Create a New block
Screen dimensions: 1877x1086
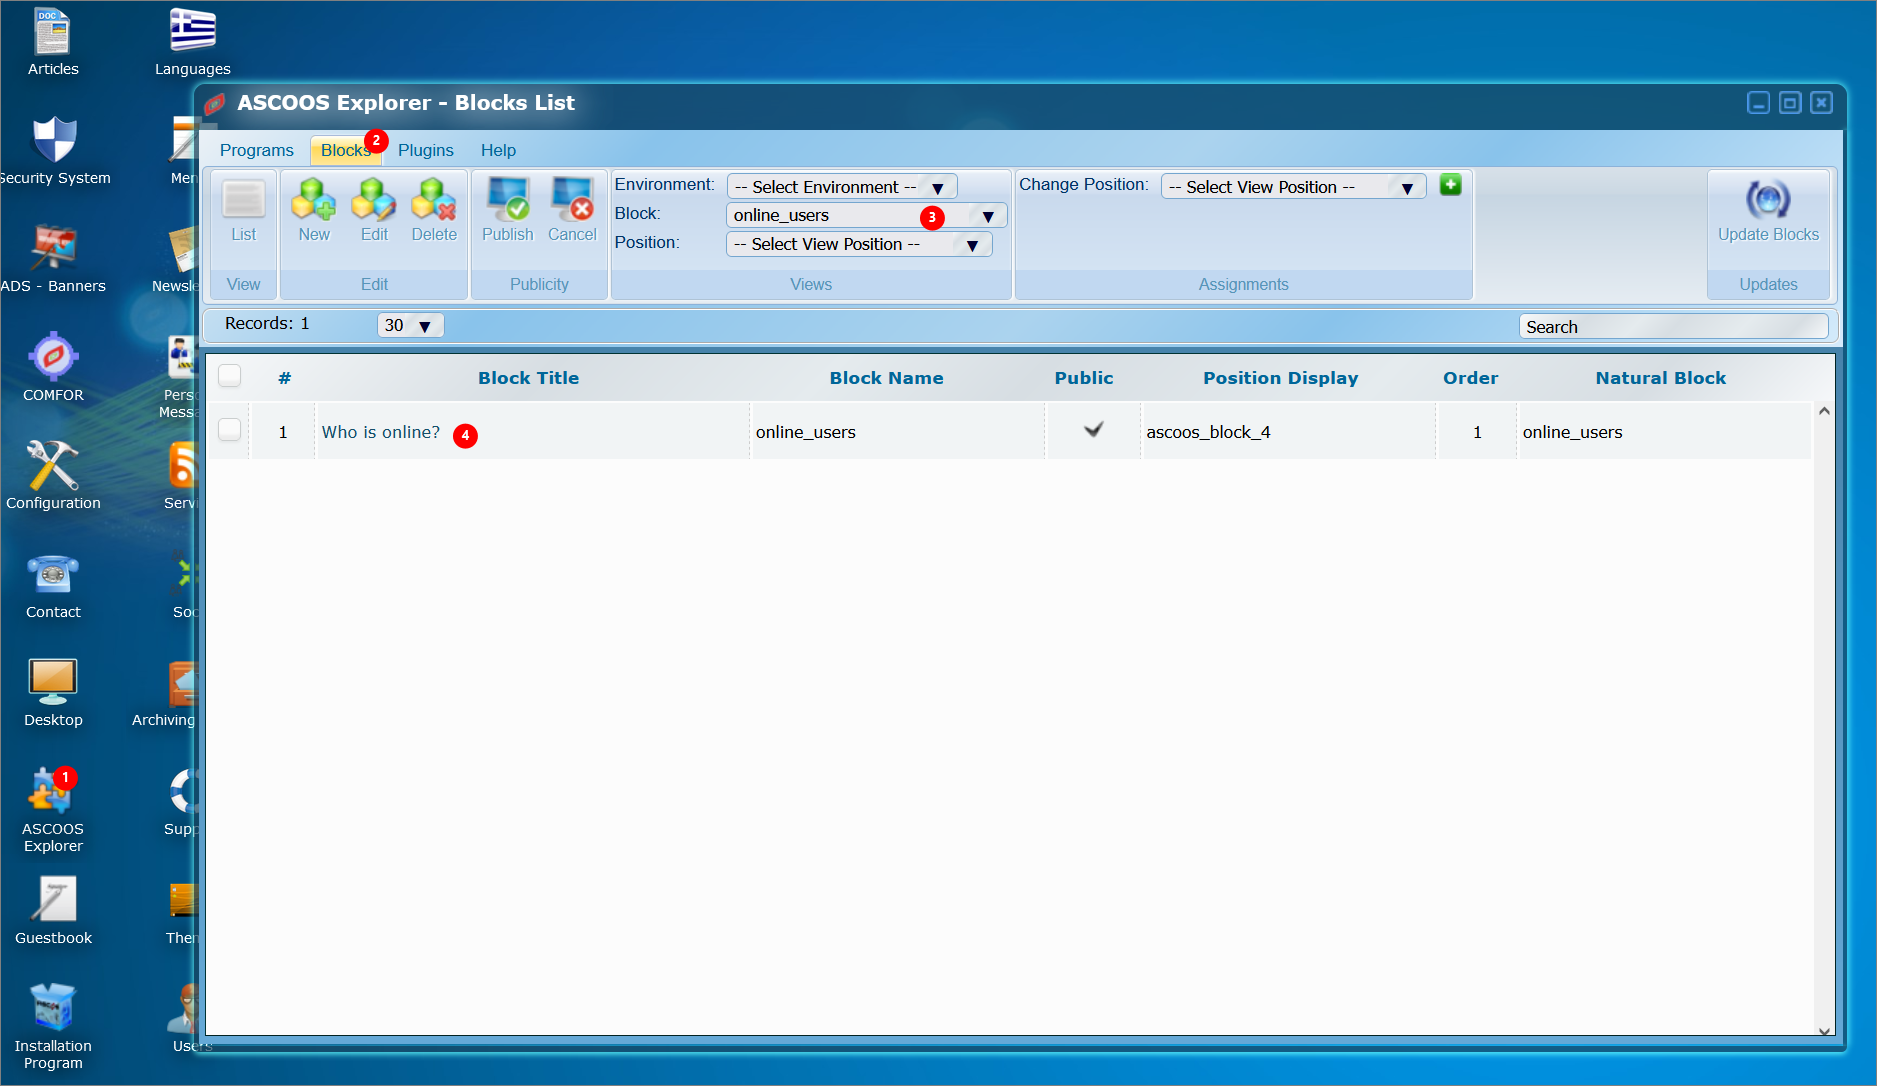(314, 211)
